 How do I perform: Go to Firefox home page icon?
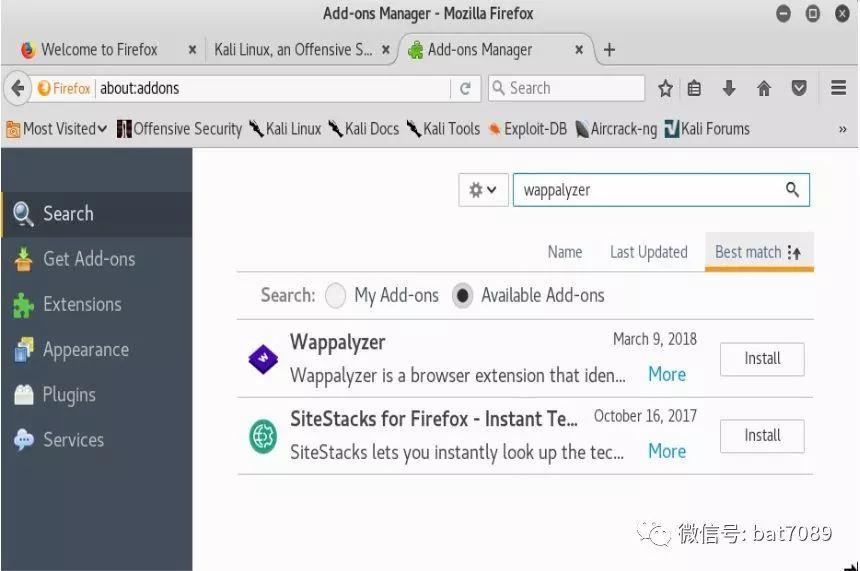point(764,88)
